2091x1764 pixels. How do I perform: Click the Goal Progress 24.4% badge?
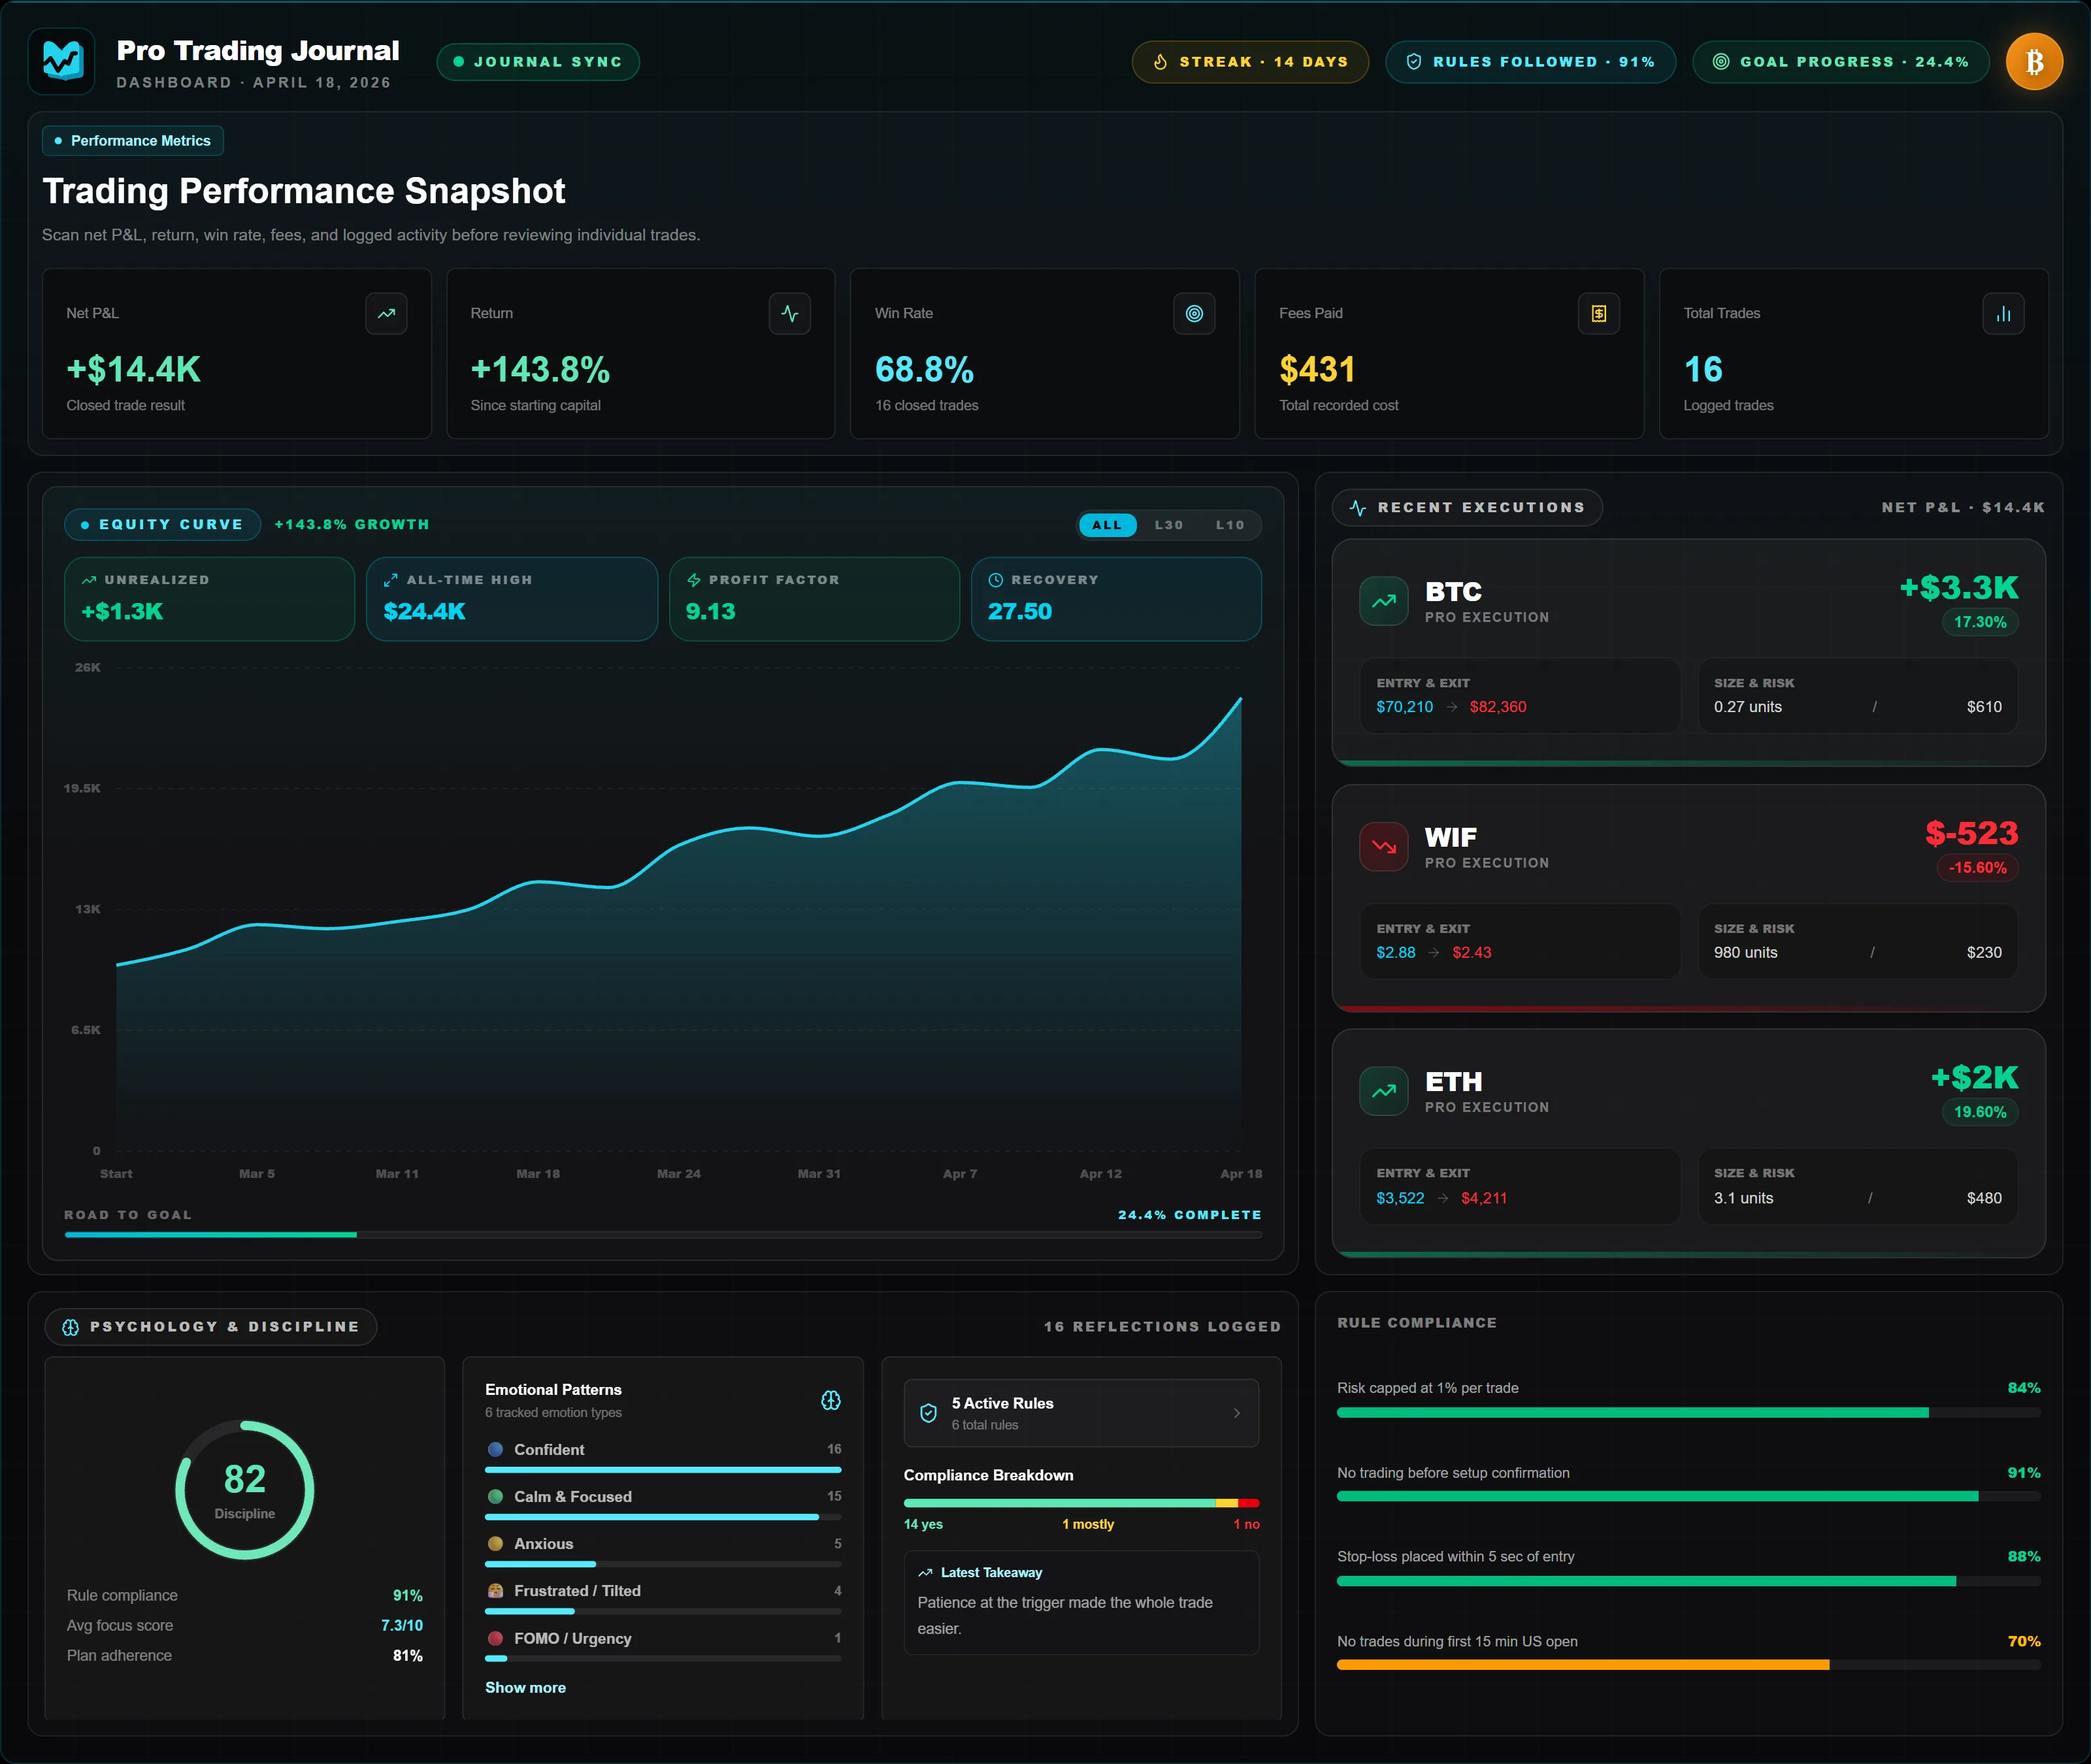1840,62
